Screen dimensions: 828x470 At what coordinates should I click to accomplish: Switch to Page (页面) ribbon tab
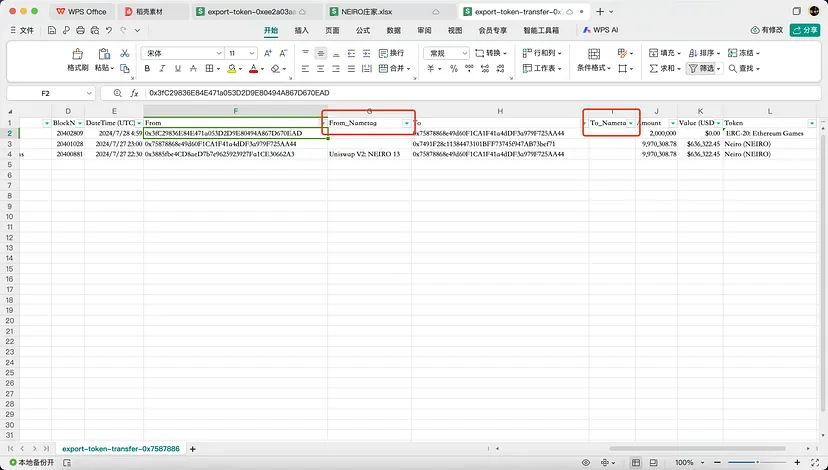click(332, 31)
